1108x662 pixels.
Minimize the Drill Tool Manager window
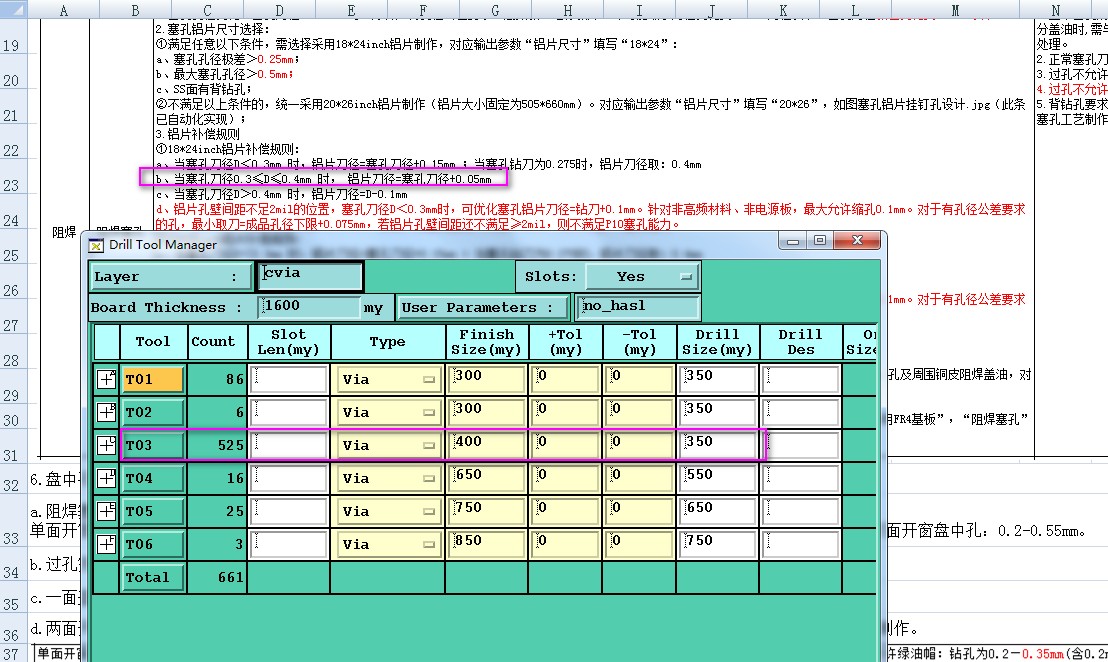point(793,241)
